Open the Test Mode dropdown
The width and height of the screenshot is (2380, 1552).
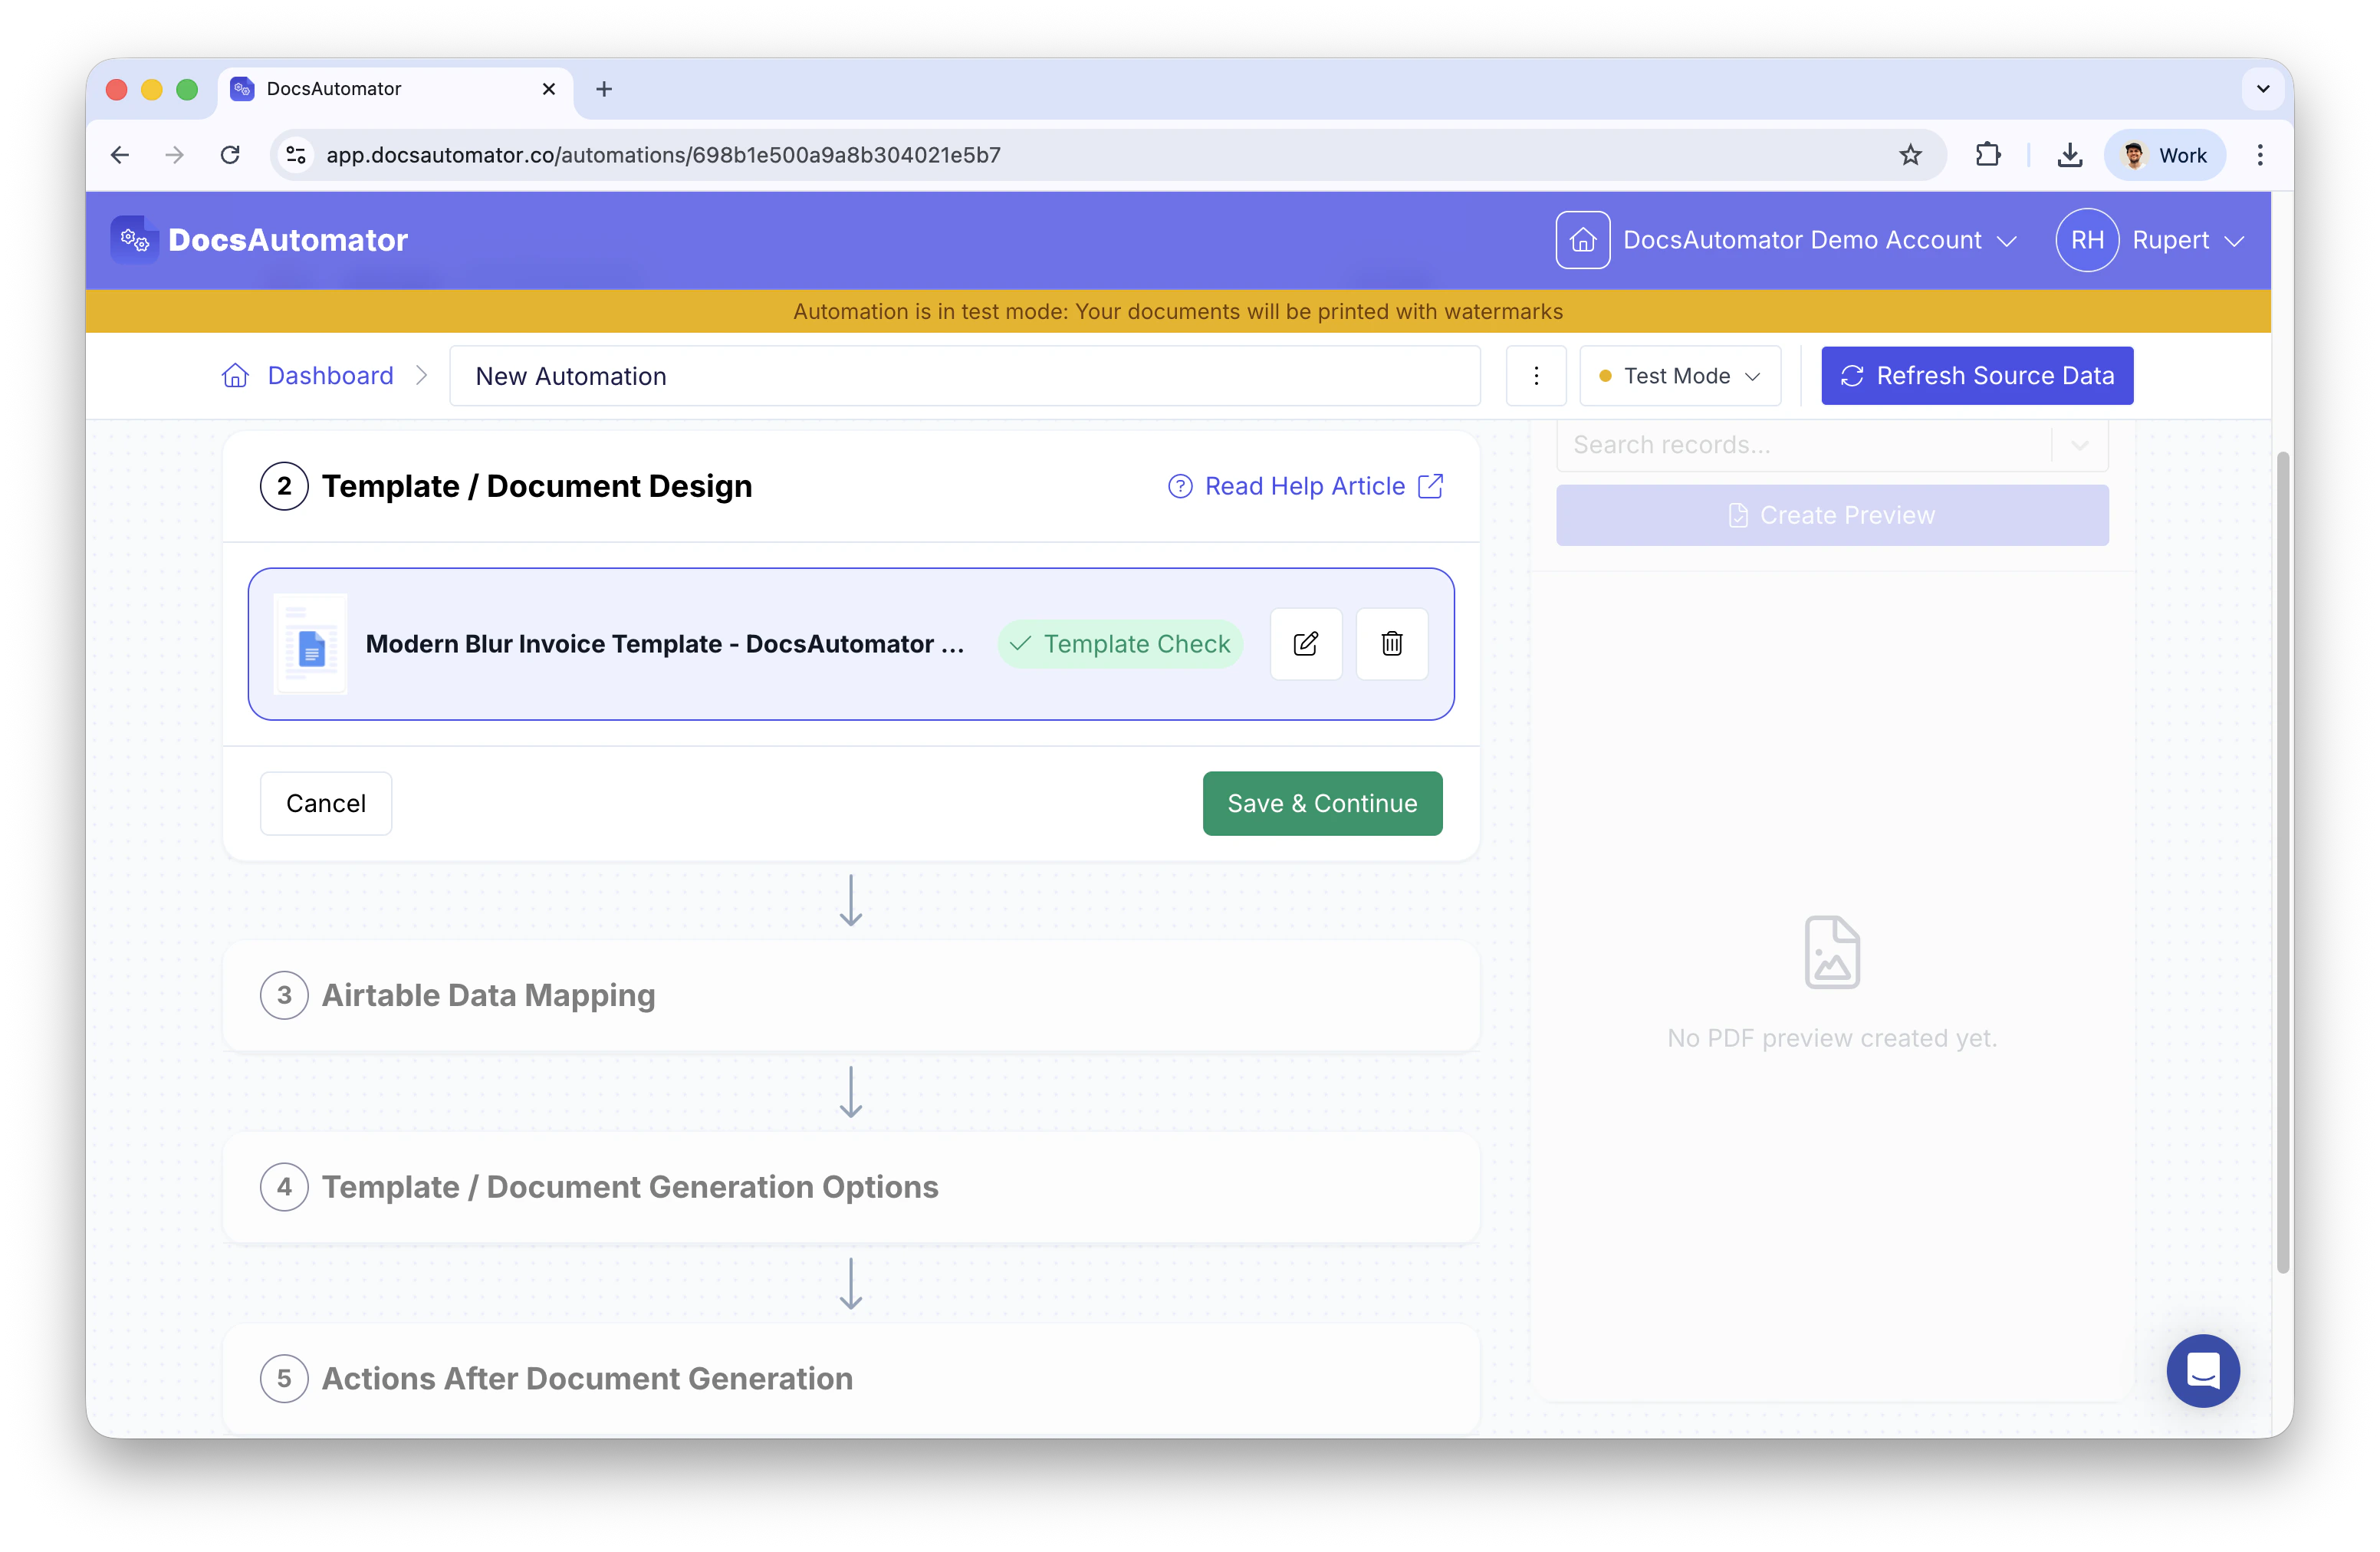pyautogui.click(x=1680, y=376)
